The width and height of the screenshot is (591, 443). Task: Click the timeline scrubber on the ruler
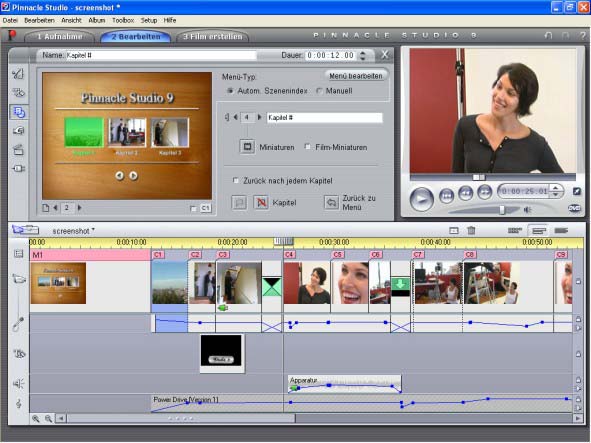283,241
